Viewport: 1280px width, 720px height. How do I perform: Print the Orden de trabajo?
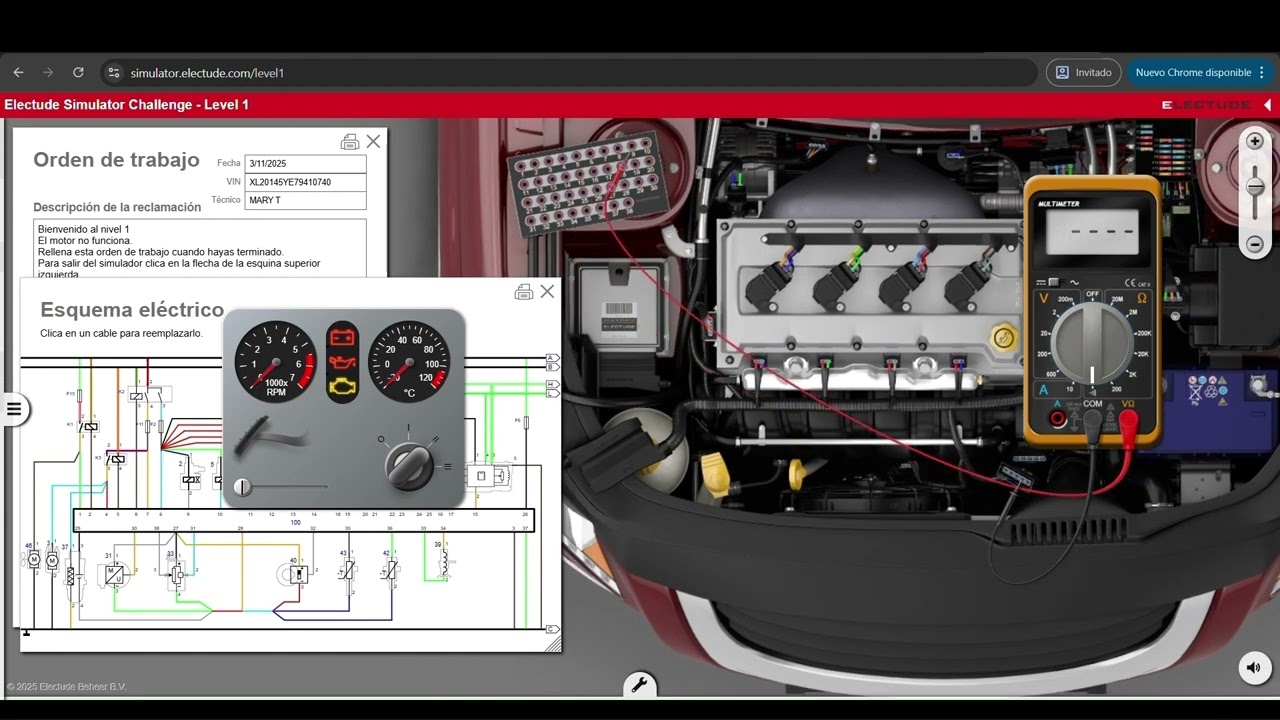[349, 142]
